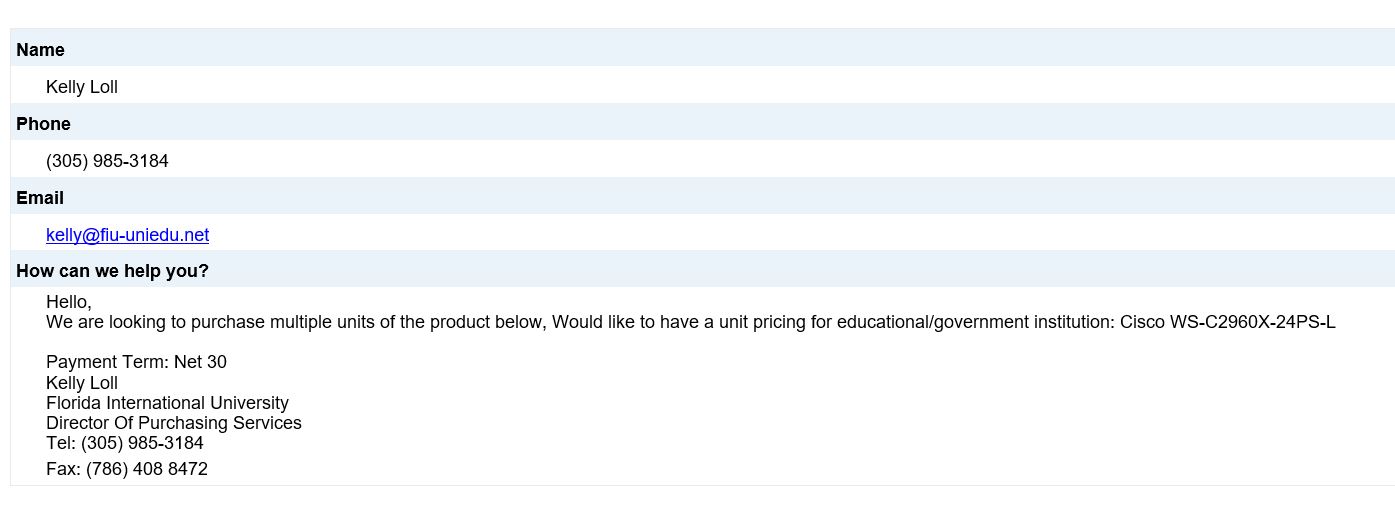Click the Hello, greeting line
The image size is (1395, 518).
coord(69,302)
